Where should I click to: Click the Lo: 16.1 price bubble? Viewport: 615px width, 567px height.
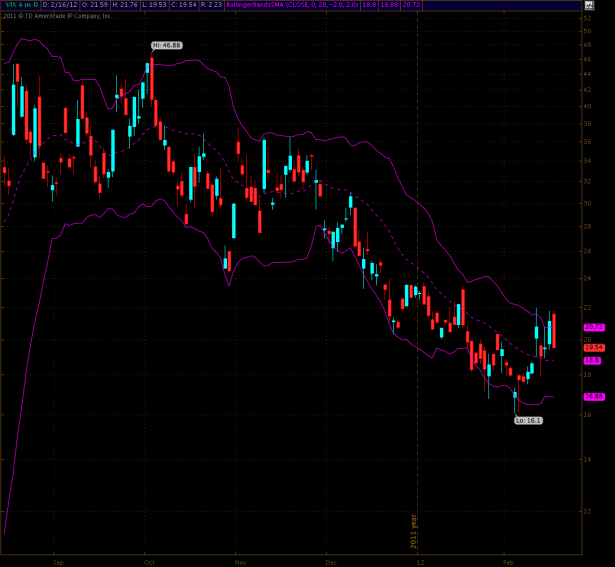pos(527,421)
